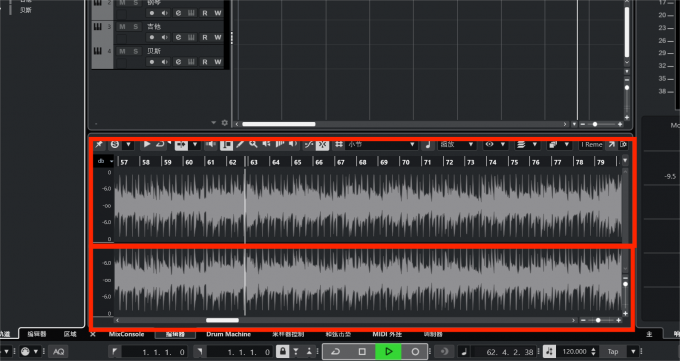The image size is (680, 361).
Task: Open the window layout dropdown in toolbar
Action: [x=559, y=144]
